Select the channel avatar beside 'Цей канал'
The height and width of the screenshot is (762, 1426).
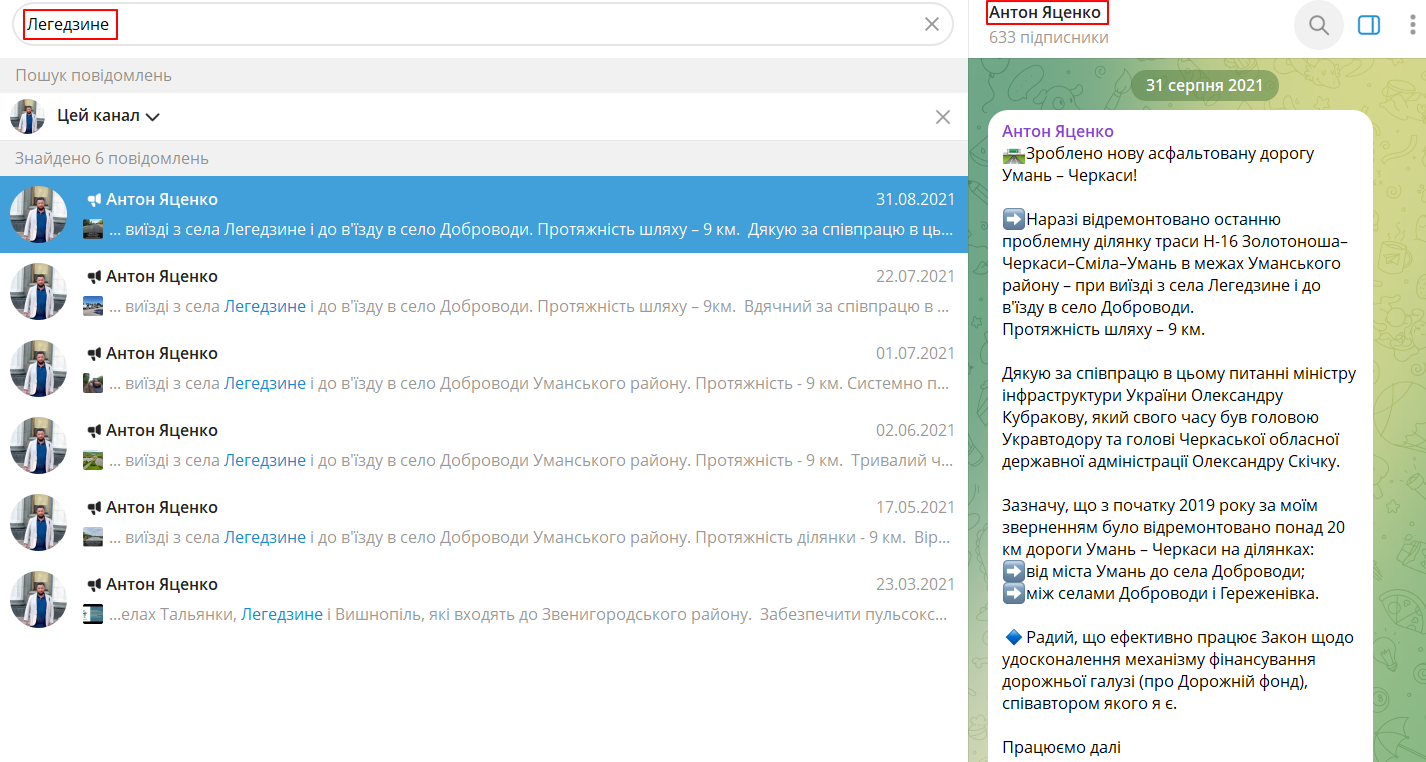[x=27, y=116]
